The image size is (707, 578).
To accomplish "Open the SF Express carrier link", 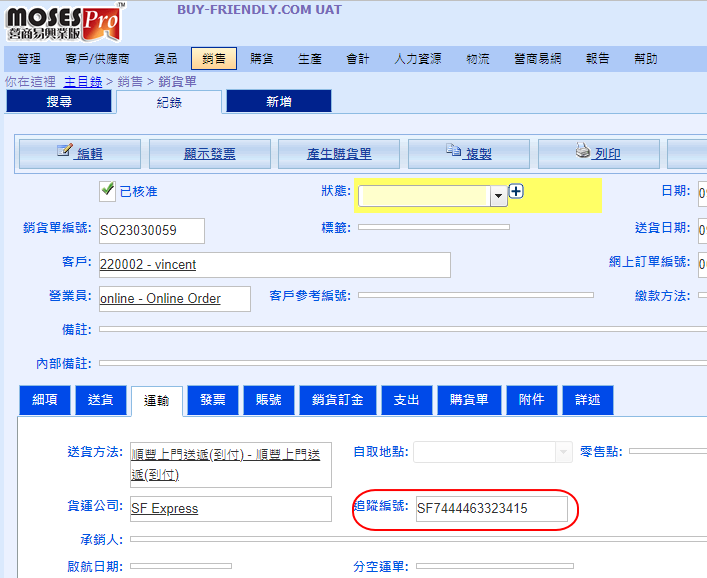I will click(x=165, y=509).
